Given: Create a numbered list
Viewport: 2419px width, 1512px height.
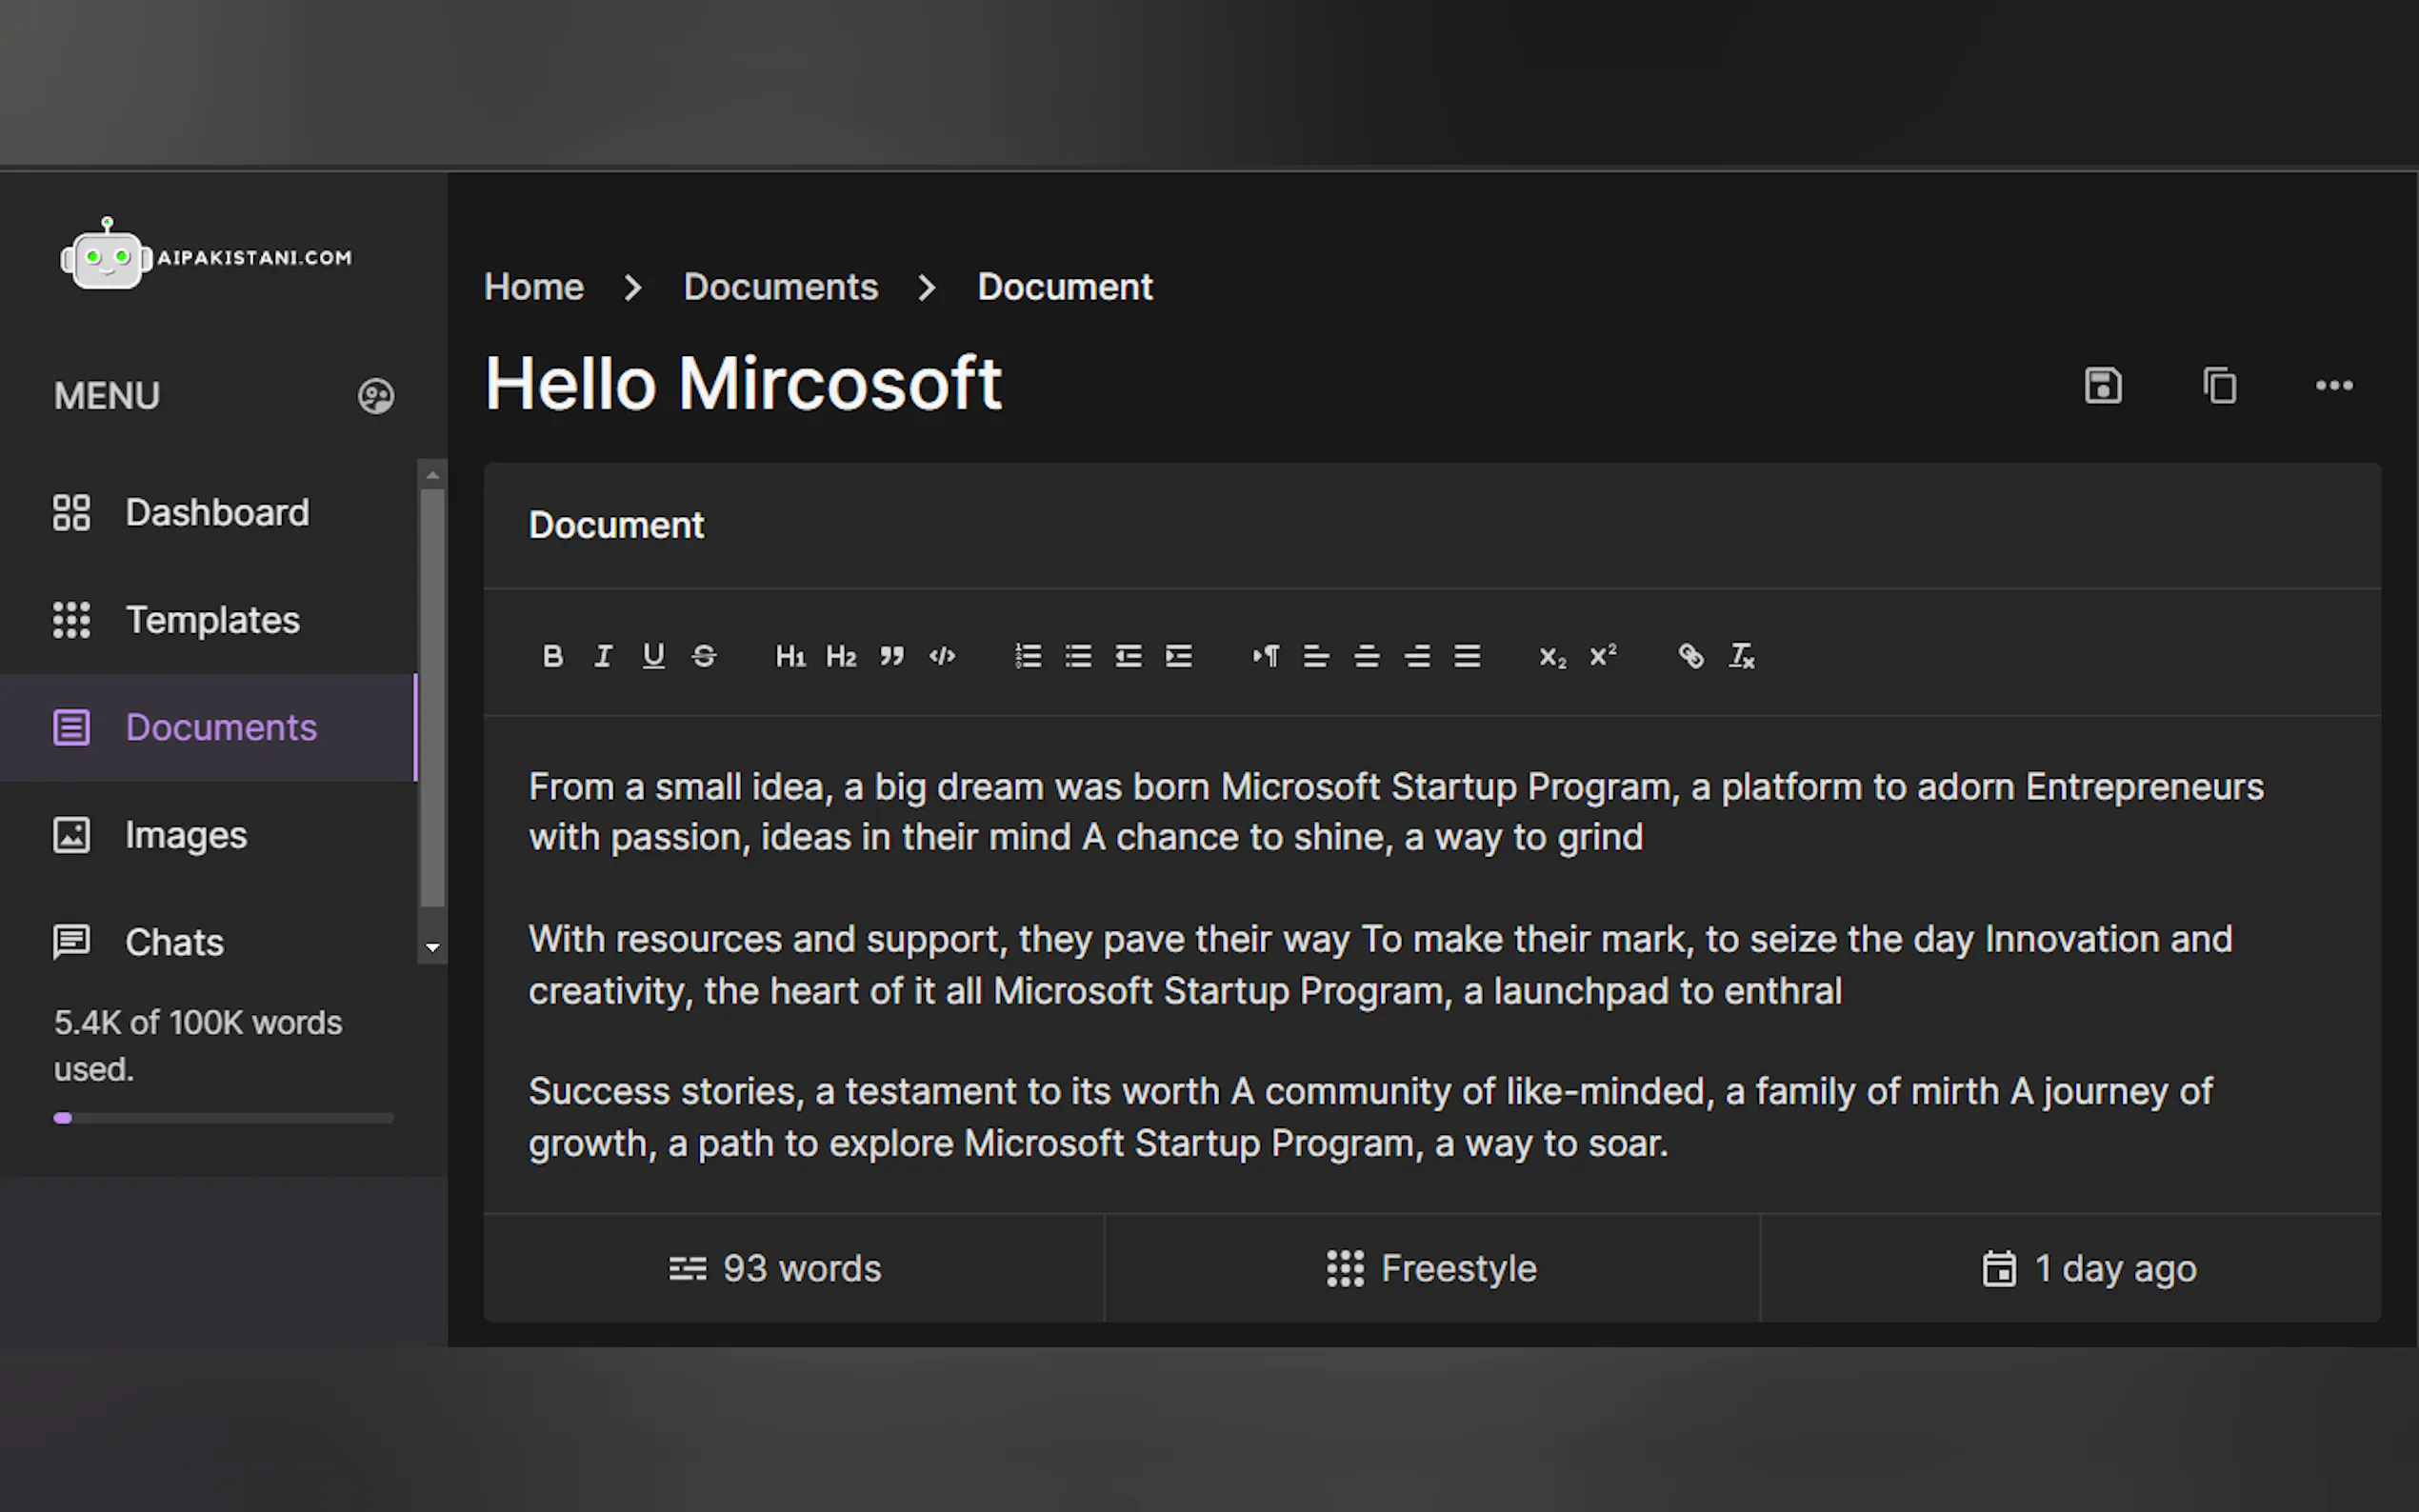Looking at the screenshot, I should click(x=1028, y=656).
